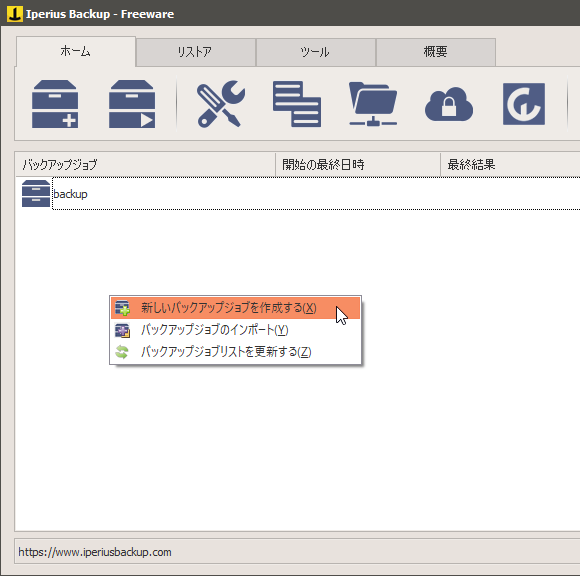Image resolution: width=580 pixels, height=576 pixels.
Task: Choose 新しいバックアップジョブを作成する(X) from context menu
Action: click(235, 308)
